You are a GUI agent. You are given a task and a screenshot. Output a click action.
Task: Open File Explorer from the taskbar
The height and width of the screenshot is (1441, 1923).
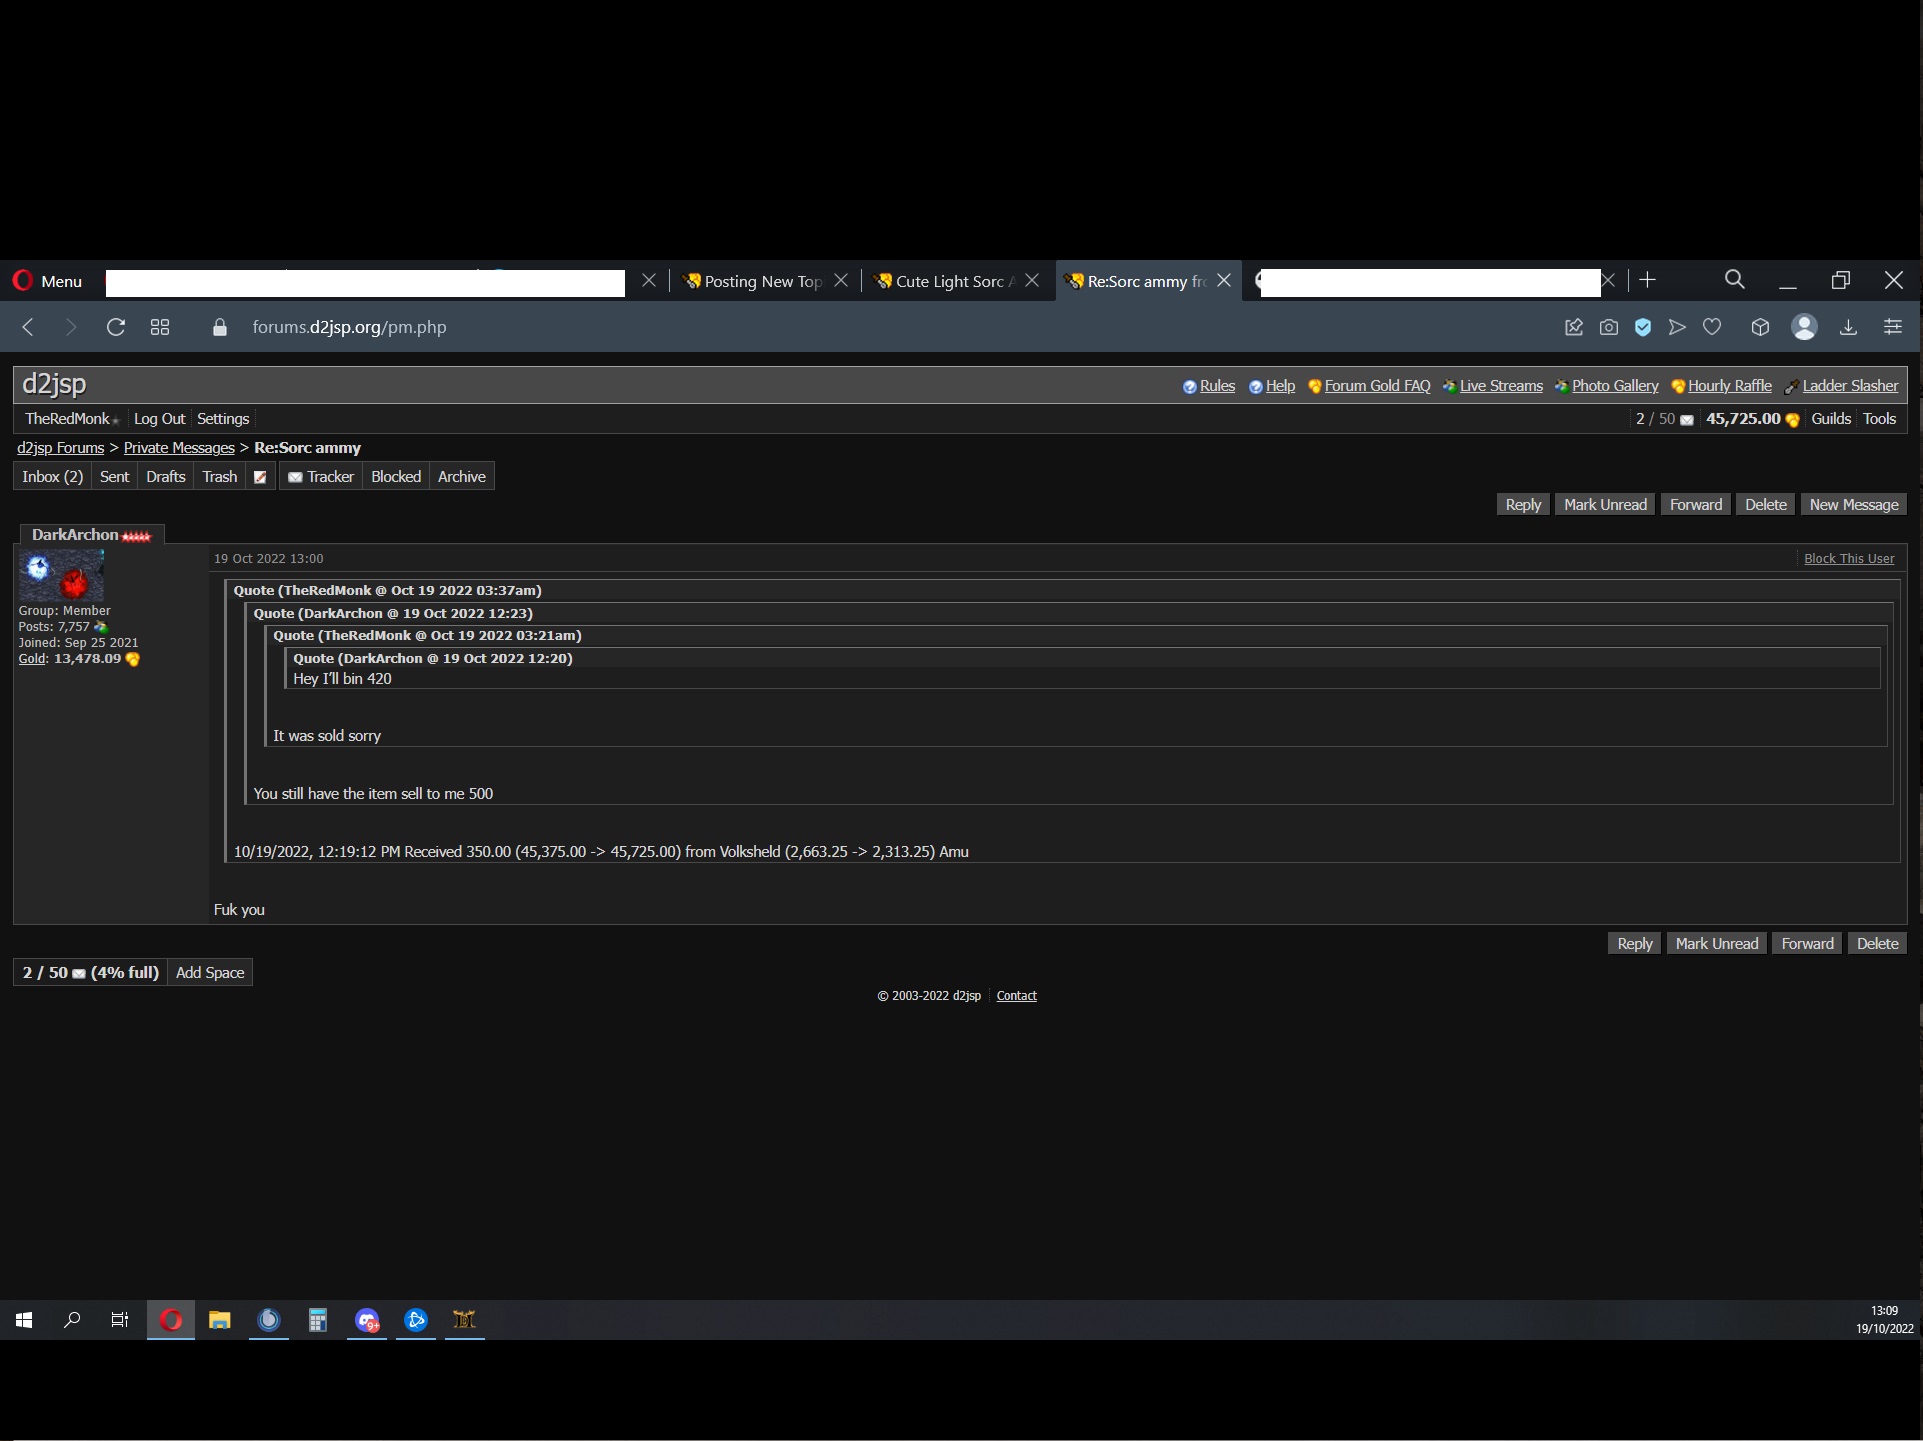point(219,1320)
